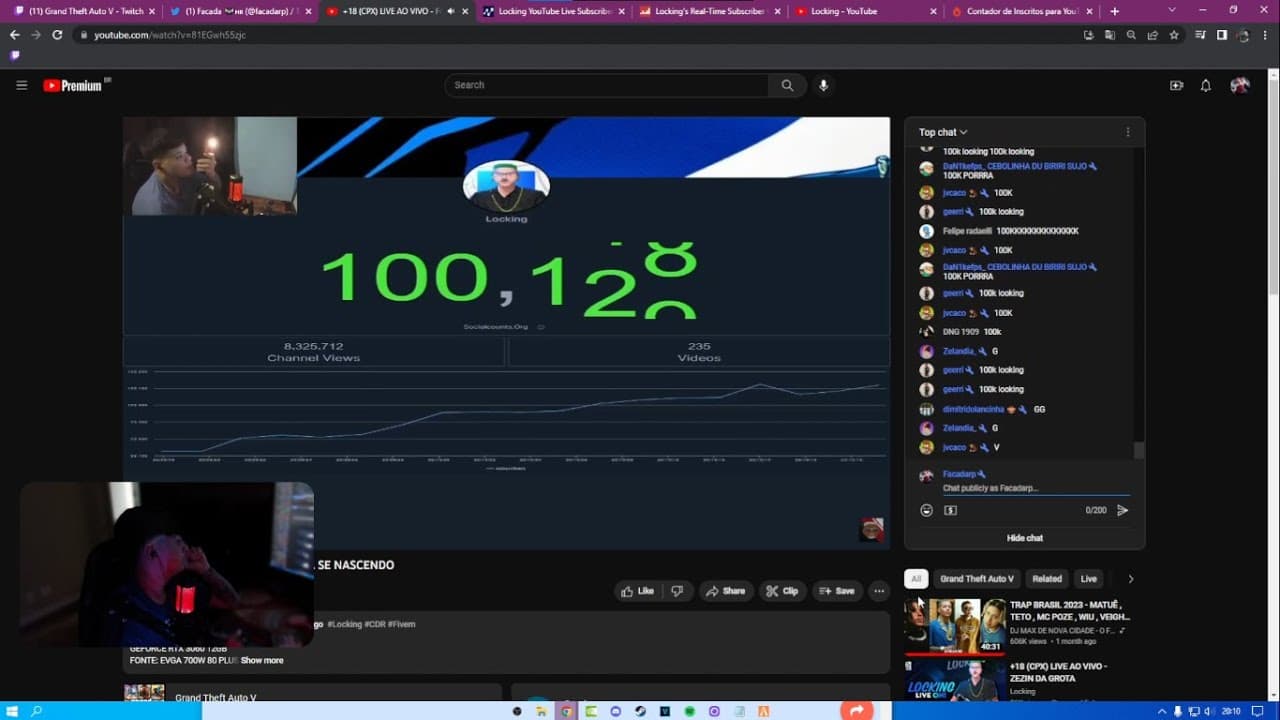Open Chrome in the taskbar
The image size is (1280, 720).
[566, 711]
